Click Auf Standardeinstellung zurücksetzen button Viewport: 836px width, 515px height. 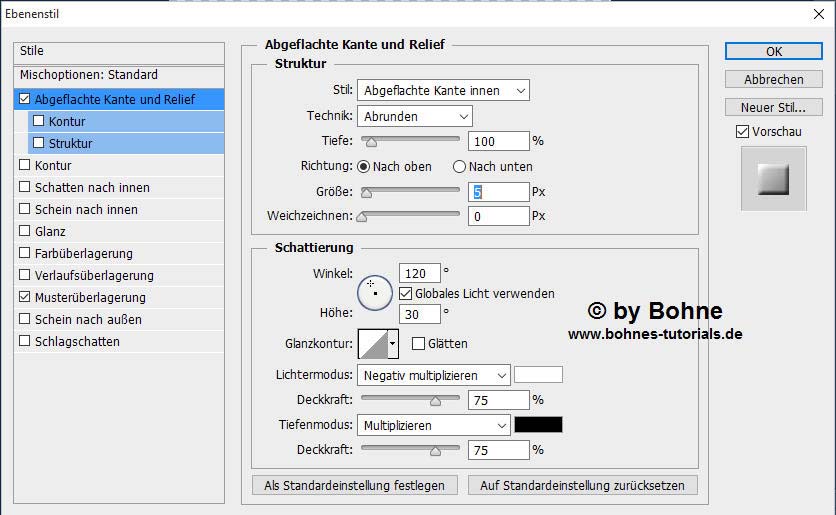[x=582, y=485]
